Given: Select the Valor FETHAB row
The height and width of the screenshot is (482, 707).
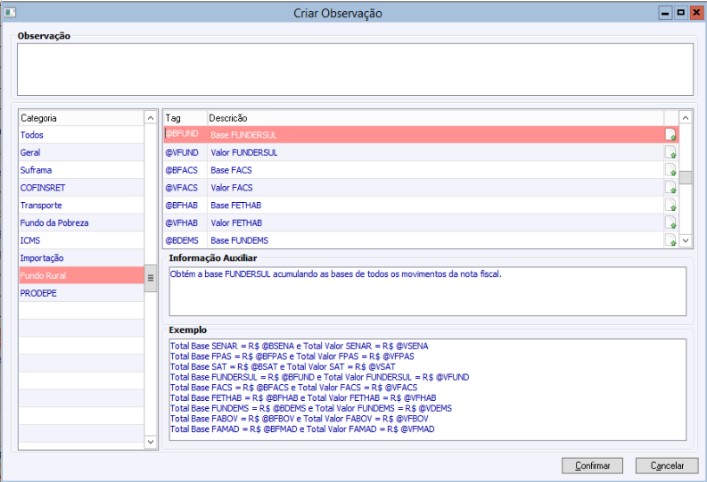Looking at the screenshot, I should click(x=421, y=223).
